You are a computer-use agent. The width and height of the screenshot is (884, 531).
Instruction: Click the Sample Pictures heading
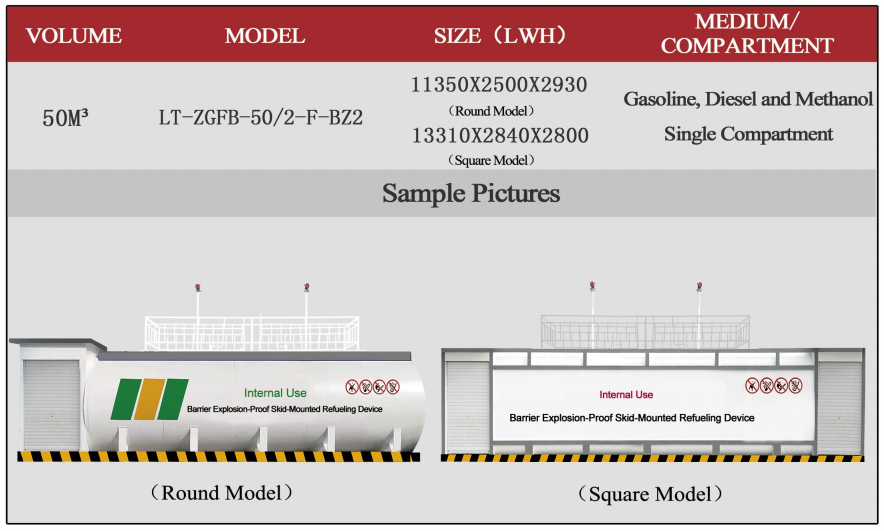471,193
